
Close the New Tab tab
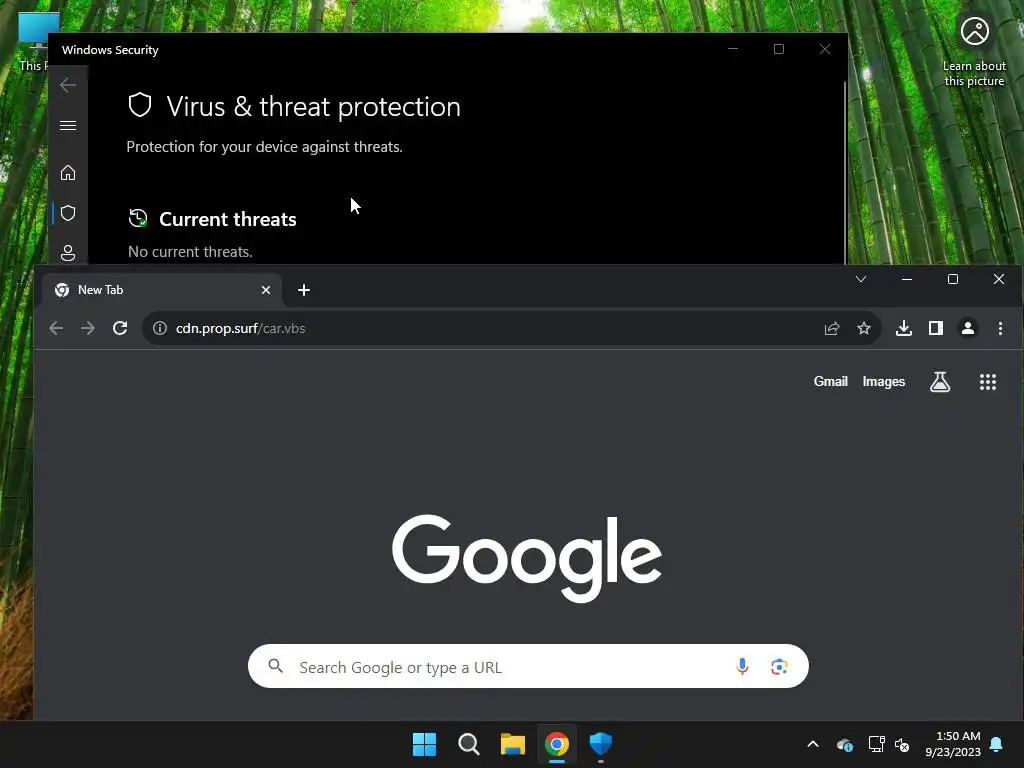(266, 290)
